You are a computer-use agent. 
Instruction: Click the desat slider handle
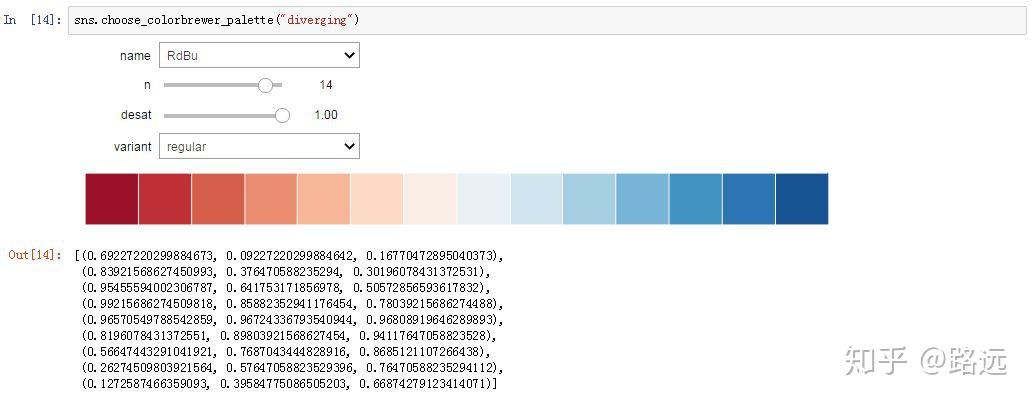click(282, 115)
